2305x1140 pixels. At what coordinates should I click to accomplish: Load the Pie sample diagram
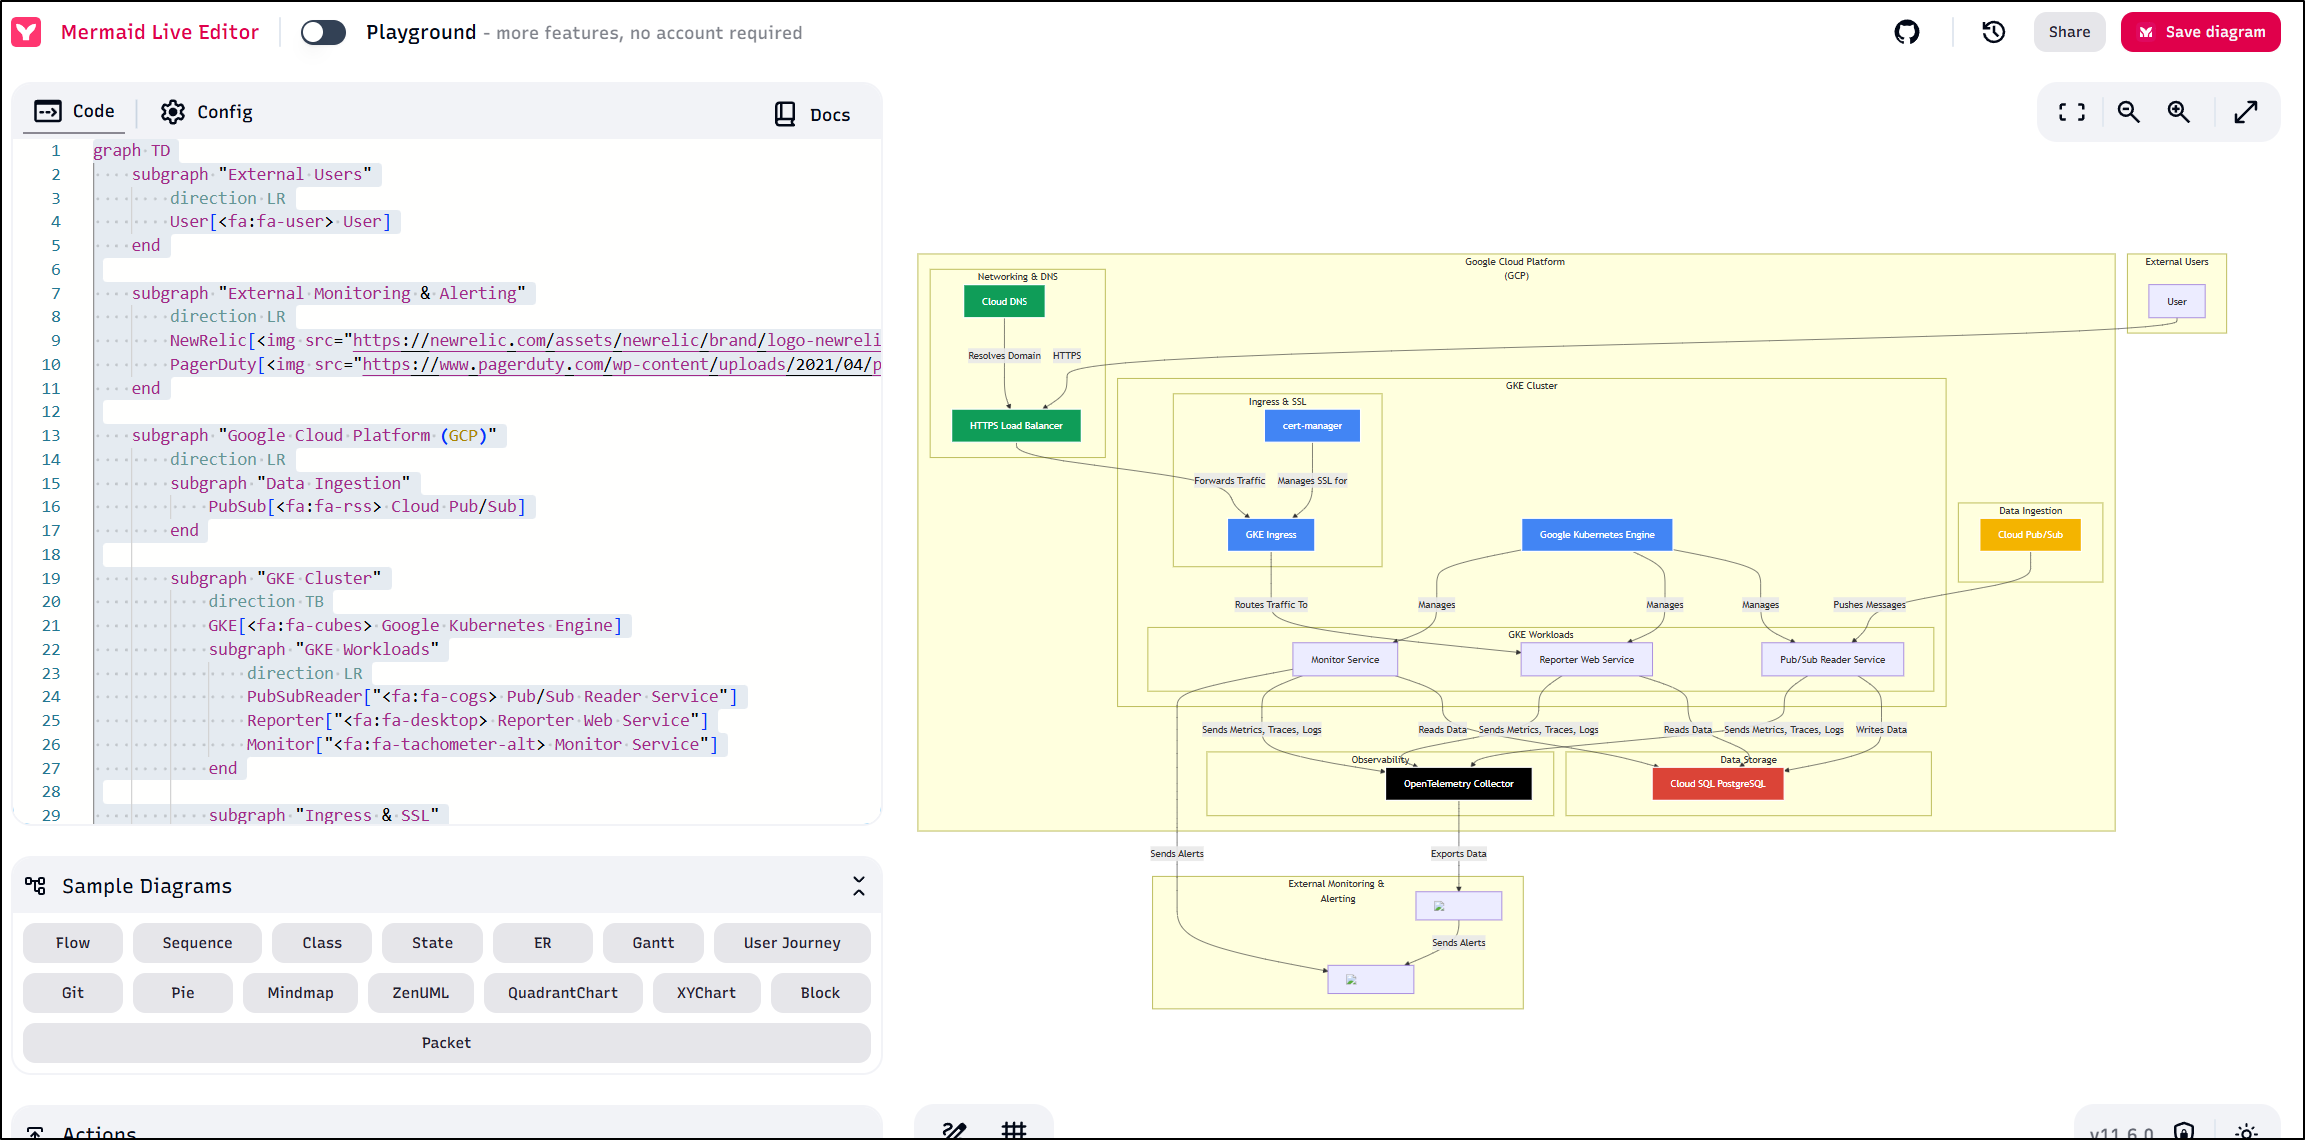183,993
